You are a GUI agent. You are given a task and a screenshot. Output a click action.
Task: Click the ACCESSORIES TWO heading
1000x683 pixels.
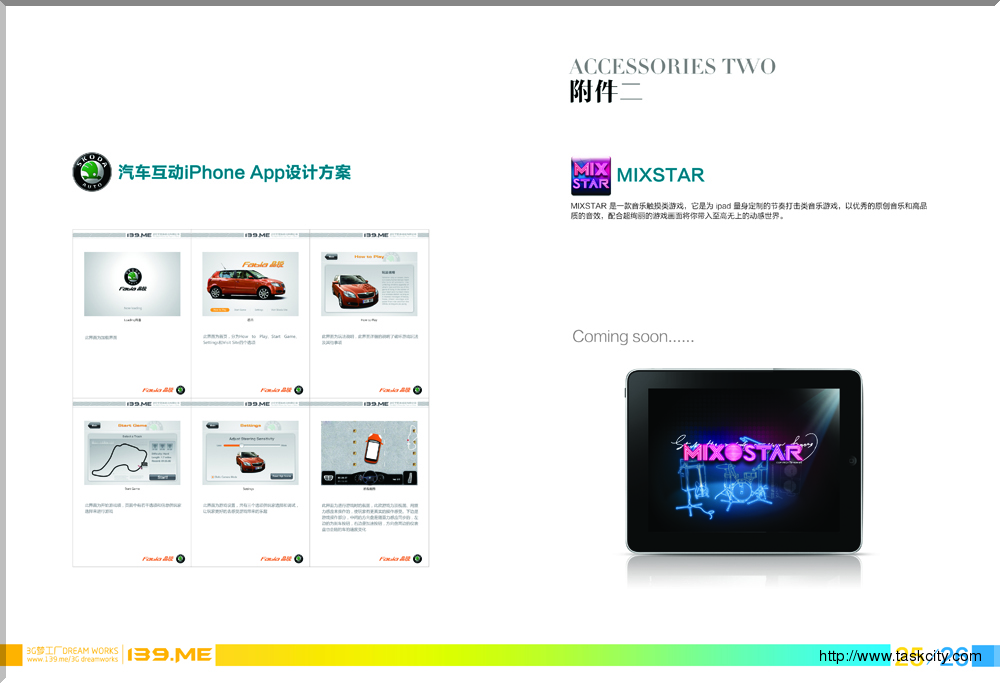click(x=672, y=66)
